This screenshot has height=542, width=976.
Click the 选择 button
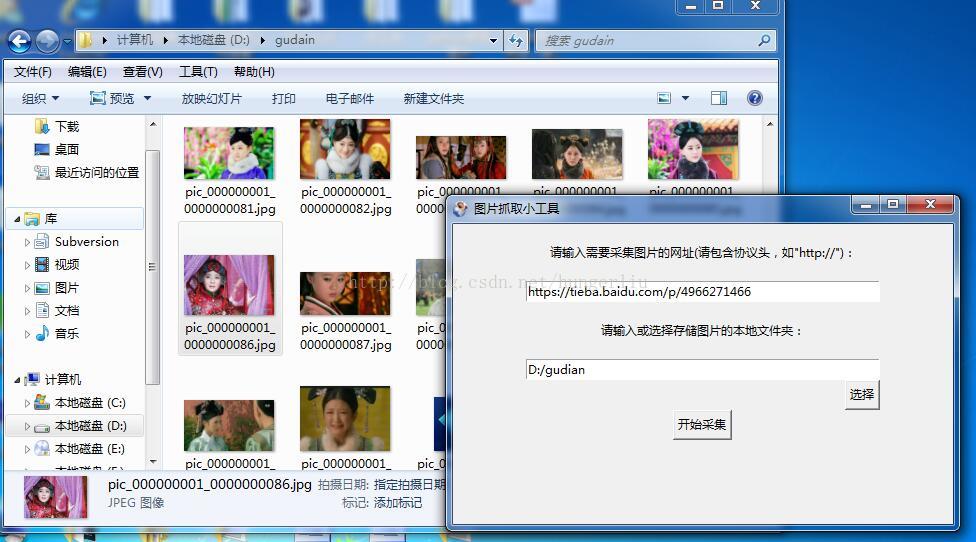pyautogui.click(x=862, y=395)
